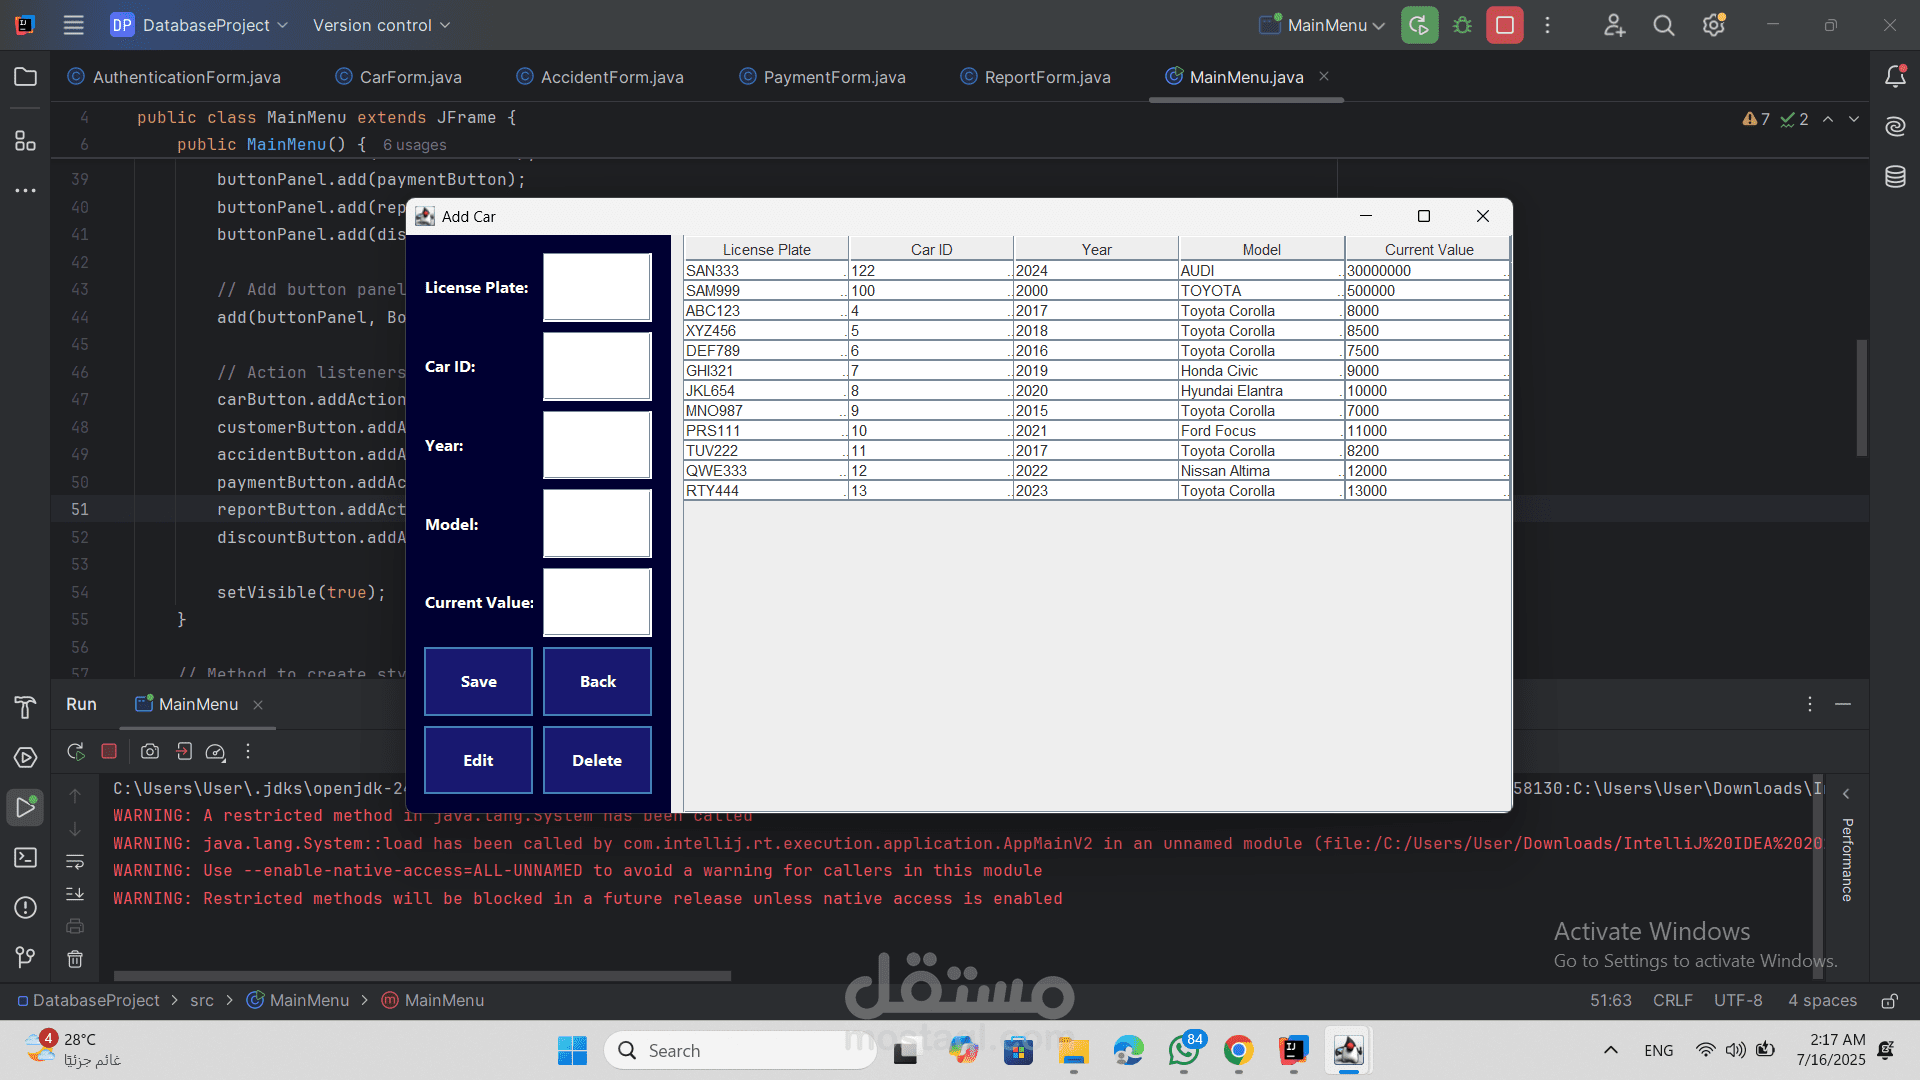Toggle read-only lock icon in status bar
1920x1080 pixels.
point(1889,1000)
